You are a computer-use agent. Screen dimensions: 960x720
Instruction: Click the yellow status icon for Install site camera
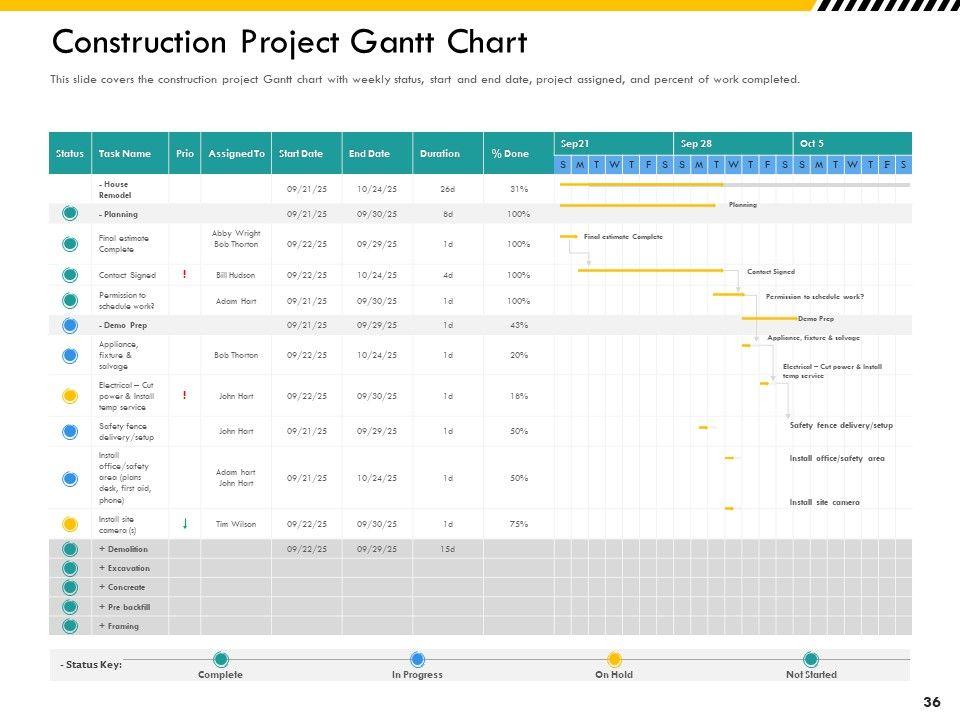tap(70, 524)
